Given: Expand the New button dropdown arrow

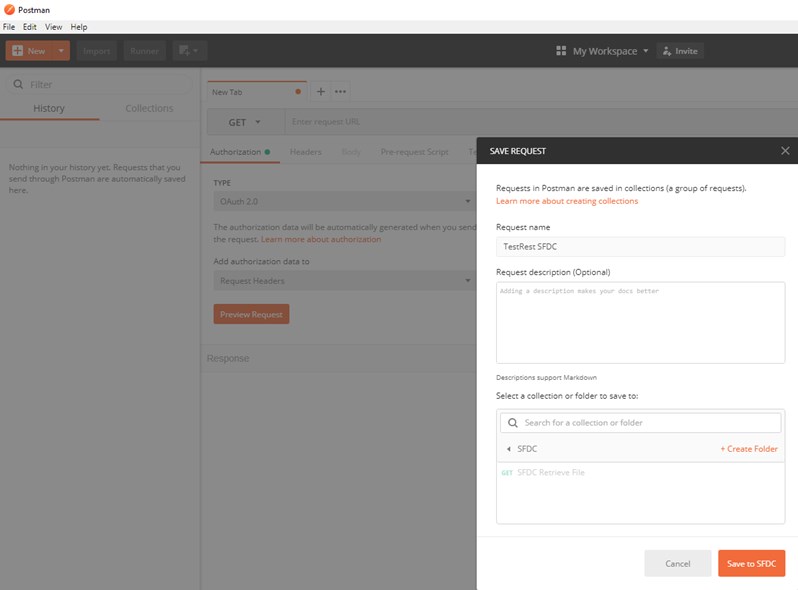Looking at the screenshot, I should pyautogui.click(x=61, y=51).
